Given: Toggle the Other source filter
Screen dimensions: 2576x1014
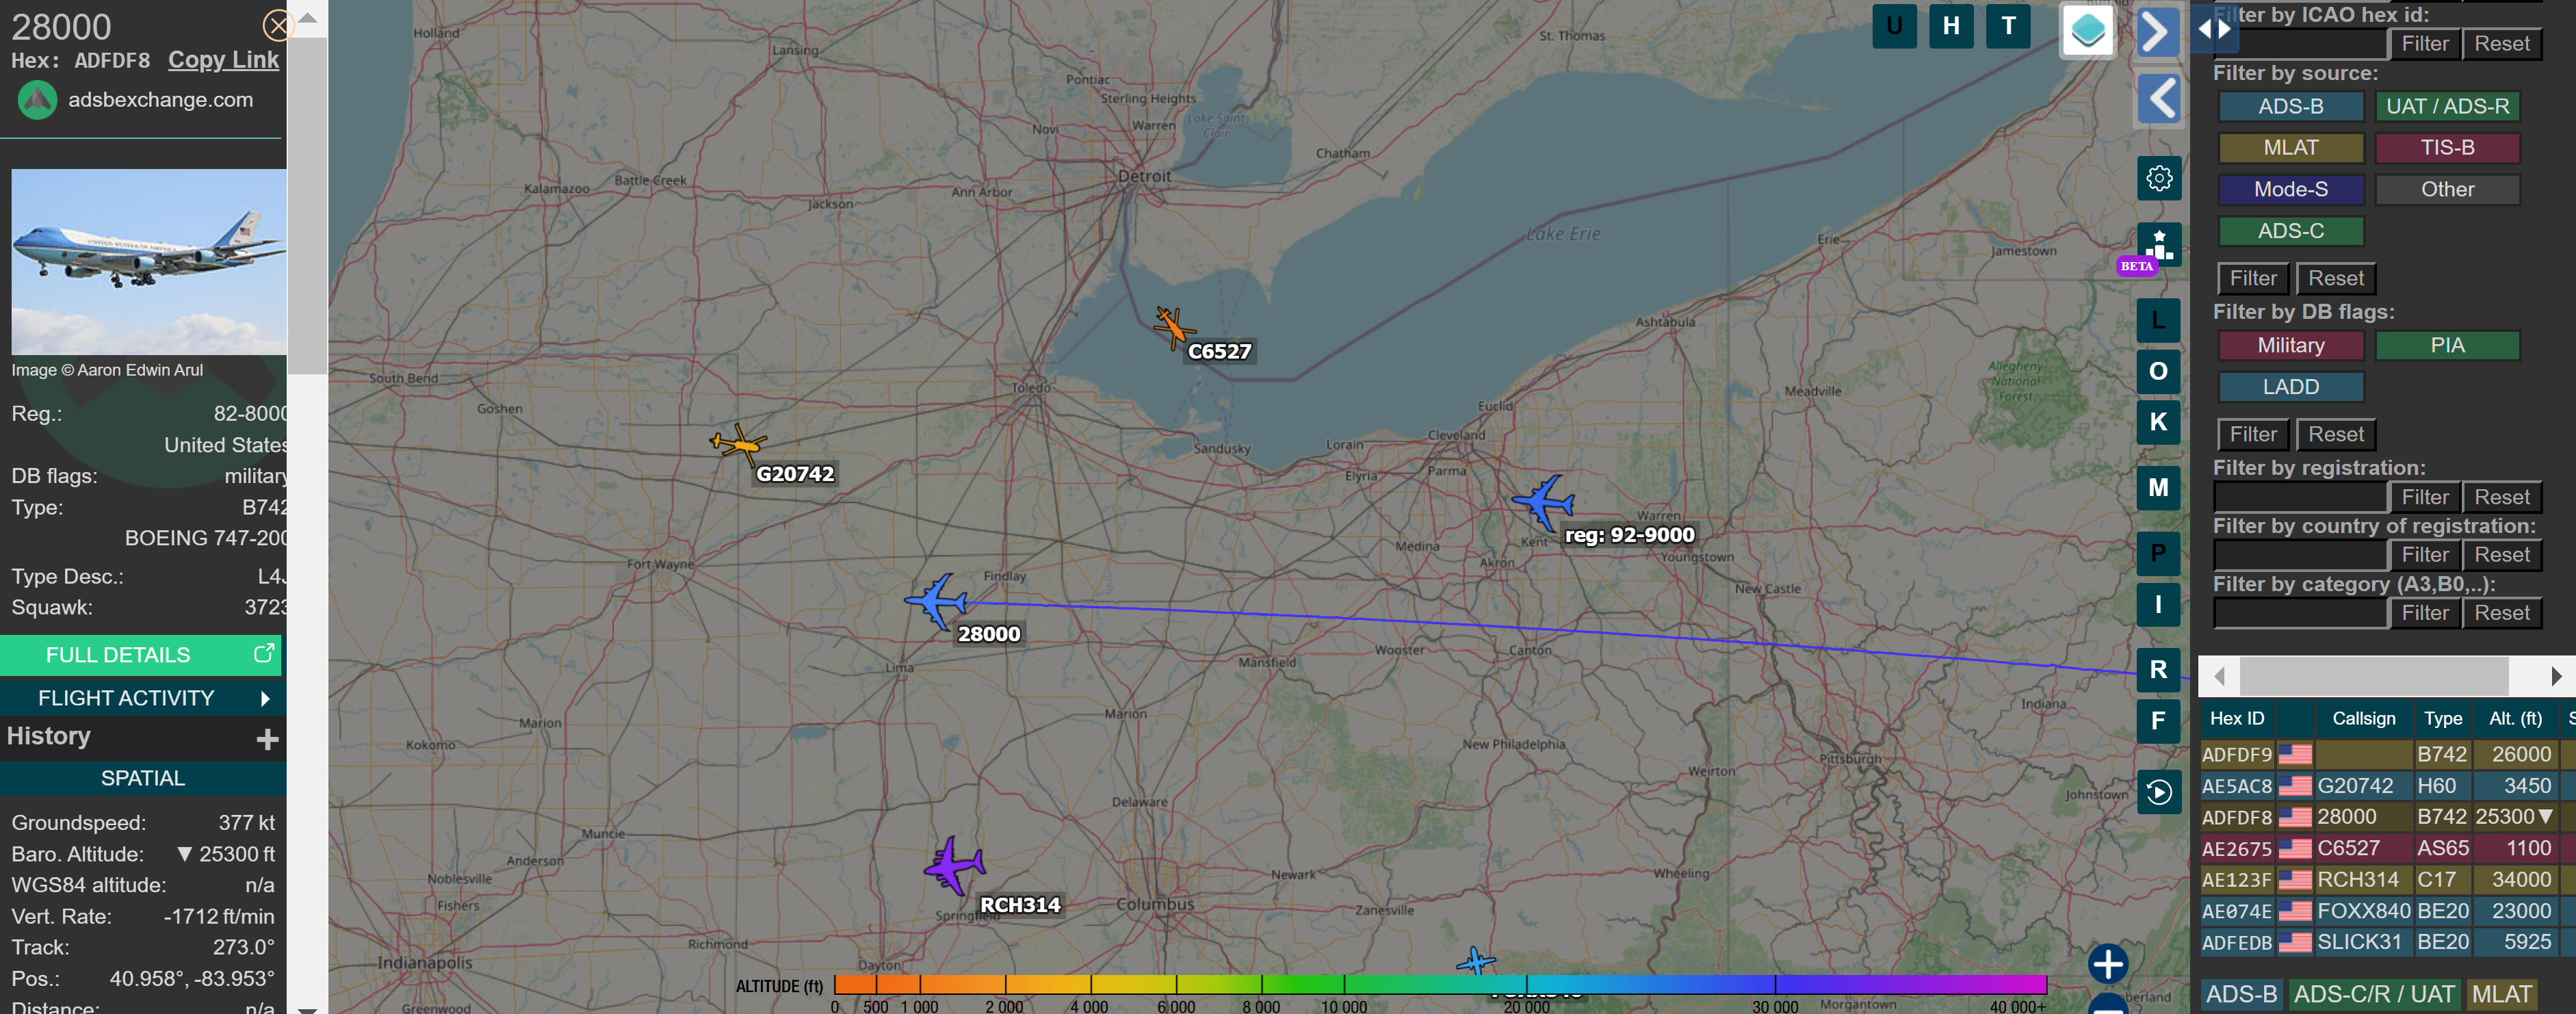Looking at the screenshot, I should click(x=2447, y=189).
